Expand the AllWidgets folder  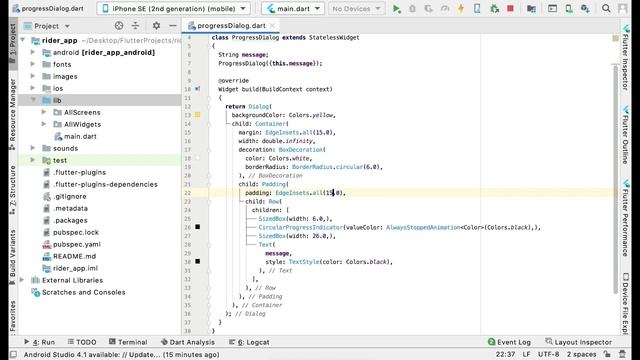click(44, 124)
